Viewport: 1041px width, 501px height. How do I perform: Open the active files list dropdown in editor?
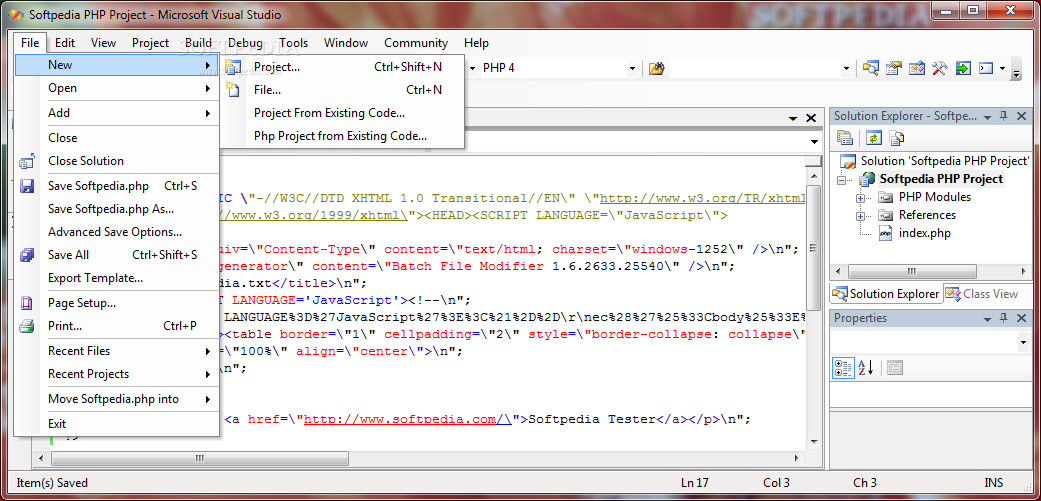click(793, 119)
